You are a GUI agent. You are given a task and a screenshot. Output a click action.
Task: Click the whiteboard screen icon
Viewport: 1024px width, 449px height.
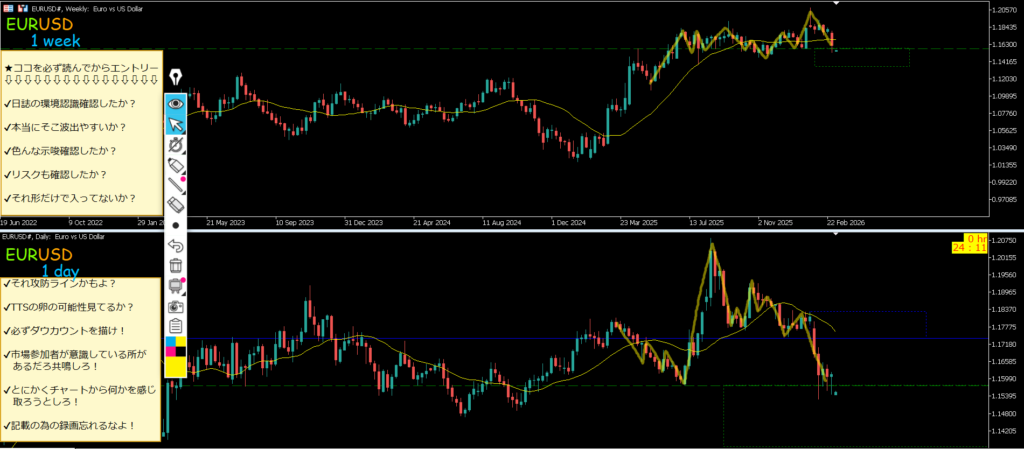[x=176, y=286]
